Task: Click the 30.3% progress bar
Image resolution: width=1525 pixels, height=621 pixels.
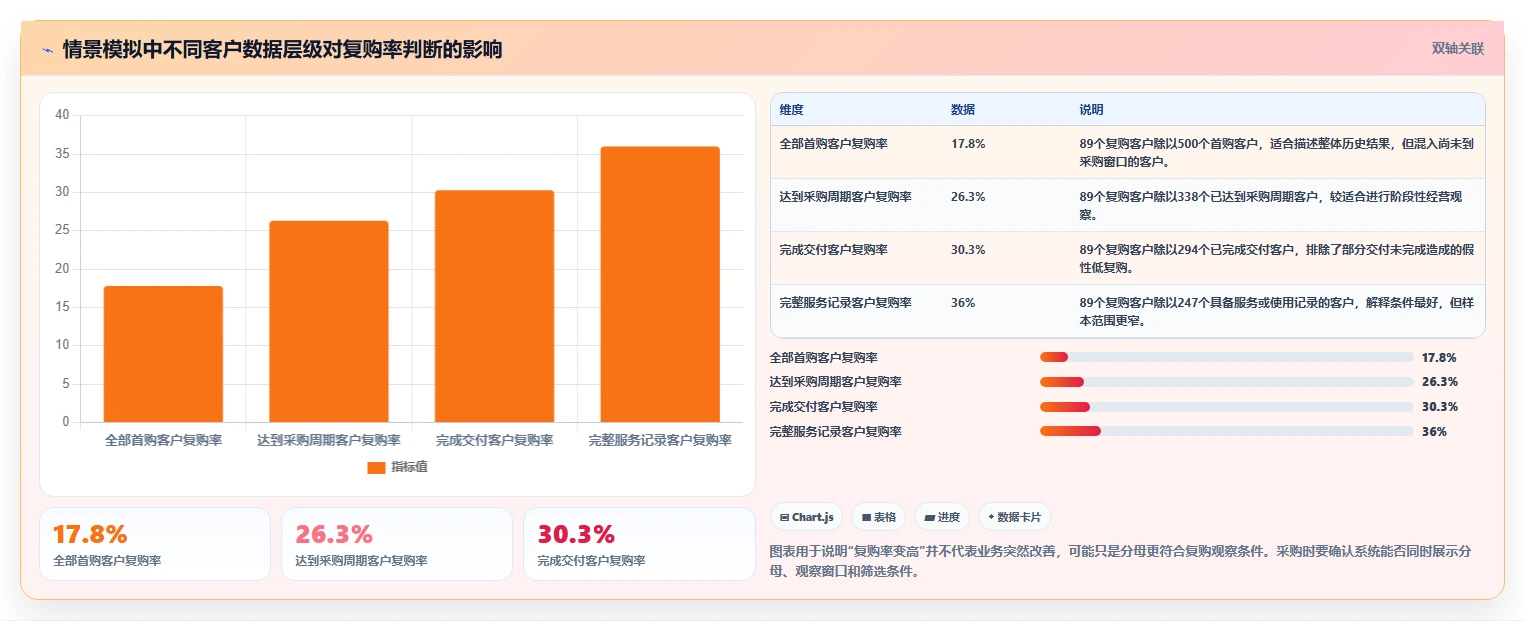Action: [1227, 407]
